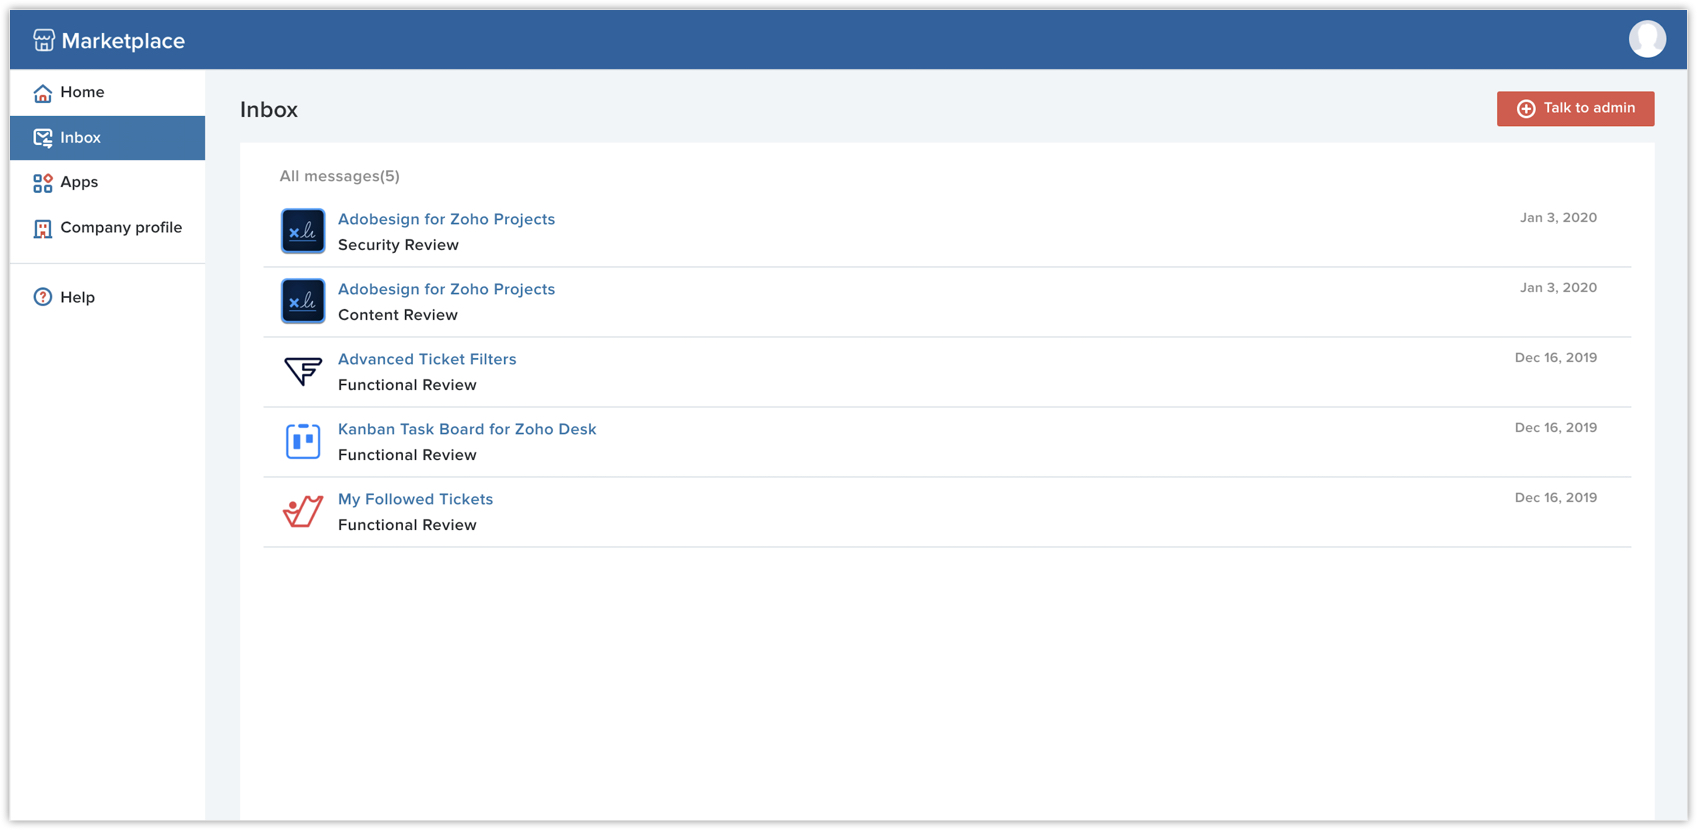Click Dec 16, 2019 date on My Followed Tickets row
This screenshot has height=830, width=1697.
1555,498
